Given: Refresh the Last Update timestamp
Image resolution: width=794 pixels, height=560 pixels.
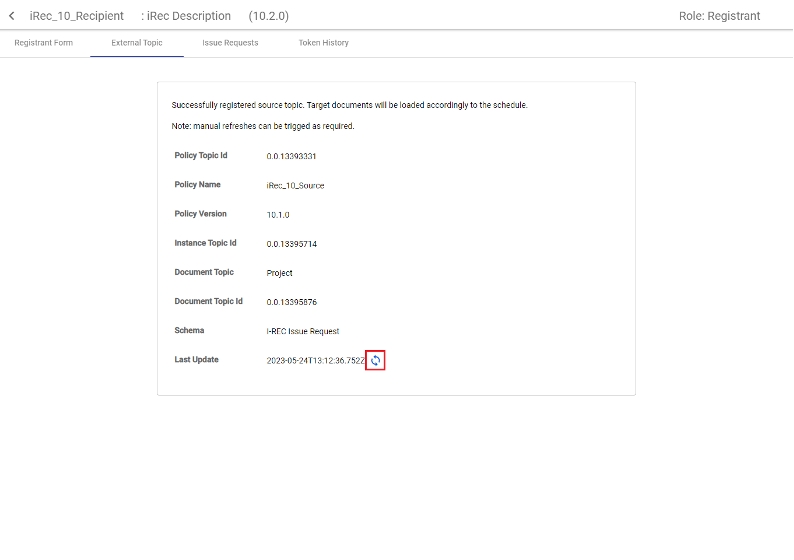Looking at the screenshot, I should click(x=375, y=361).
